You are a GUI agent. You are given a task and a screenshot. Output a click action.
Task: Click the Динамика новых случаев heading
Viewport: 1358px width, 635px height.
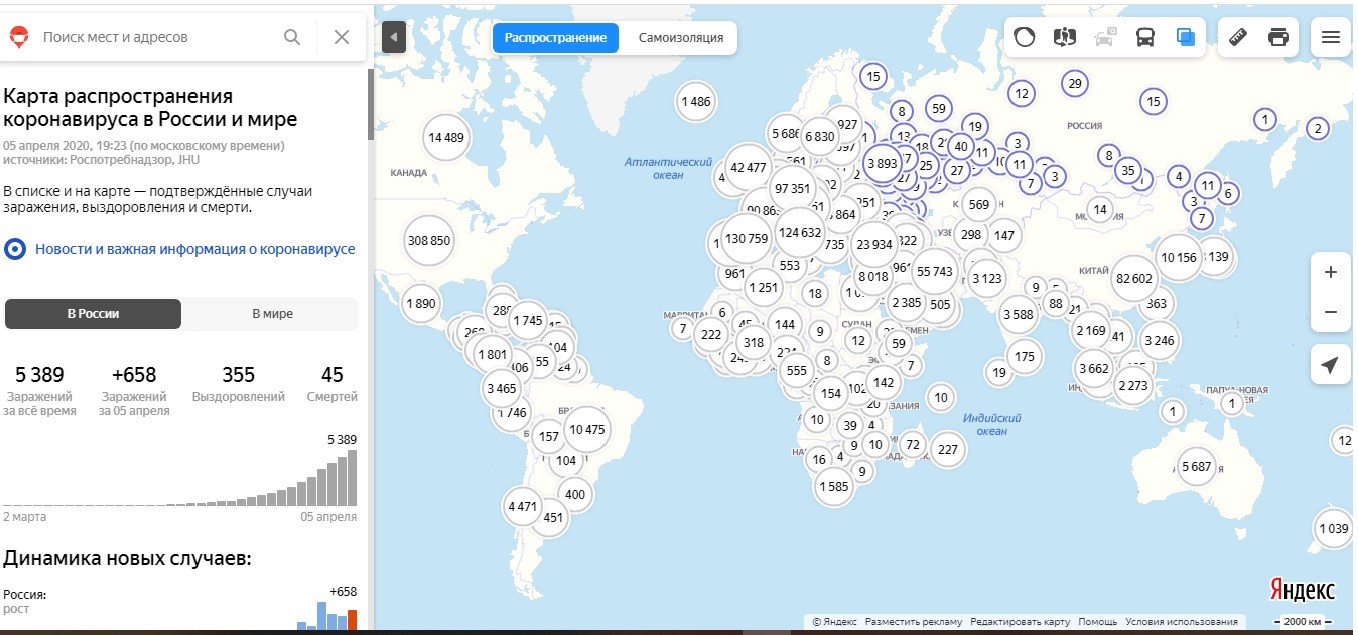[127, 558]
